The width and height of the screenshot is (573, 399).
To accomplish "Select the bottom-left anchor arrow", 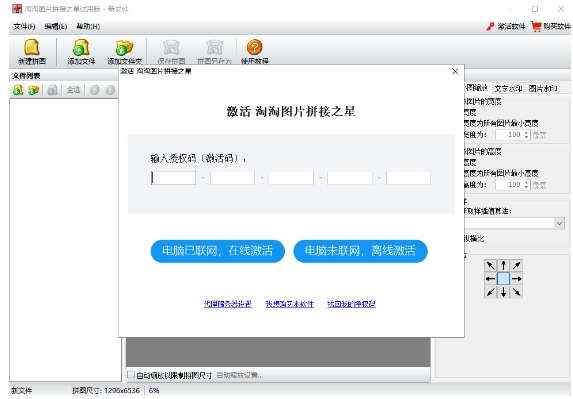I will point(490,292).
